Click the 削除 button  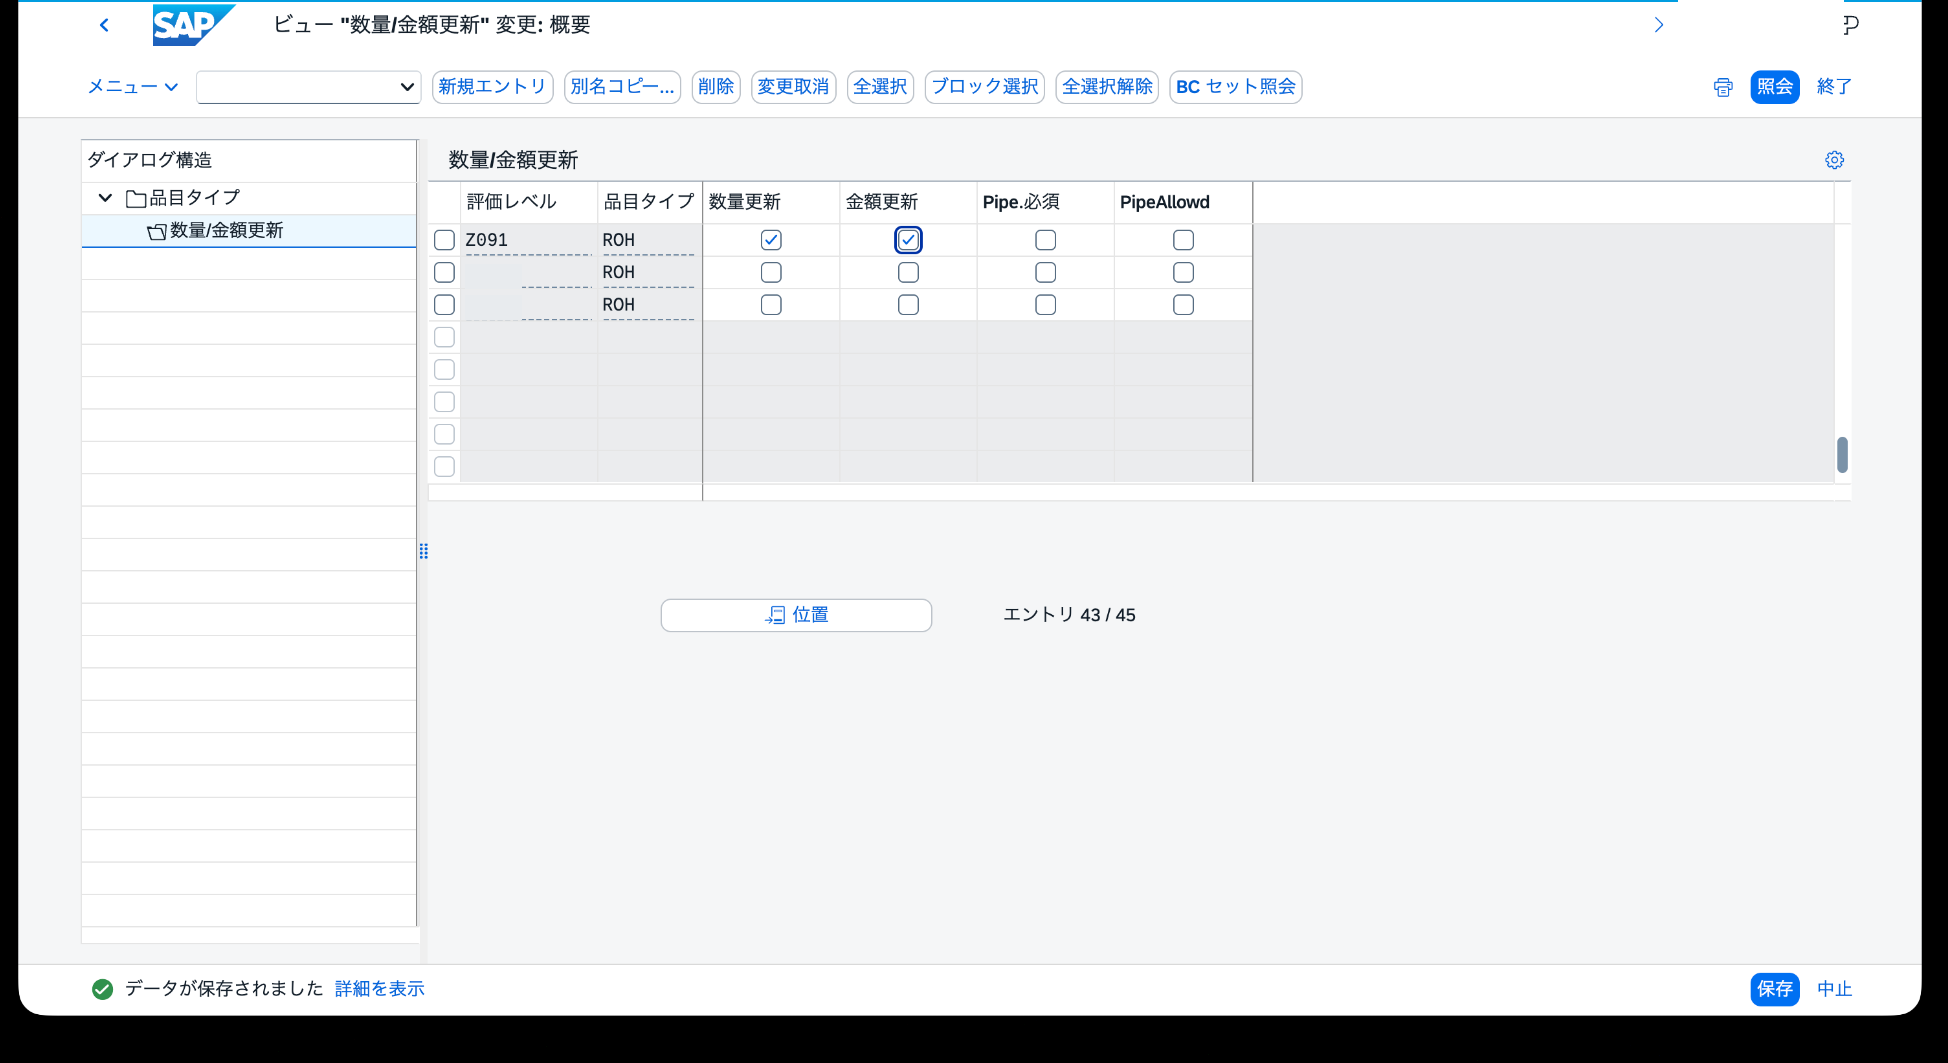716,87
